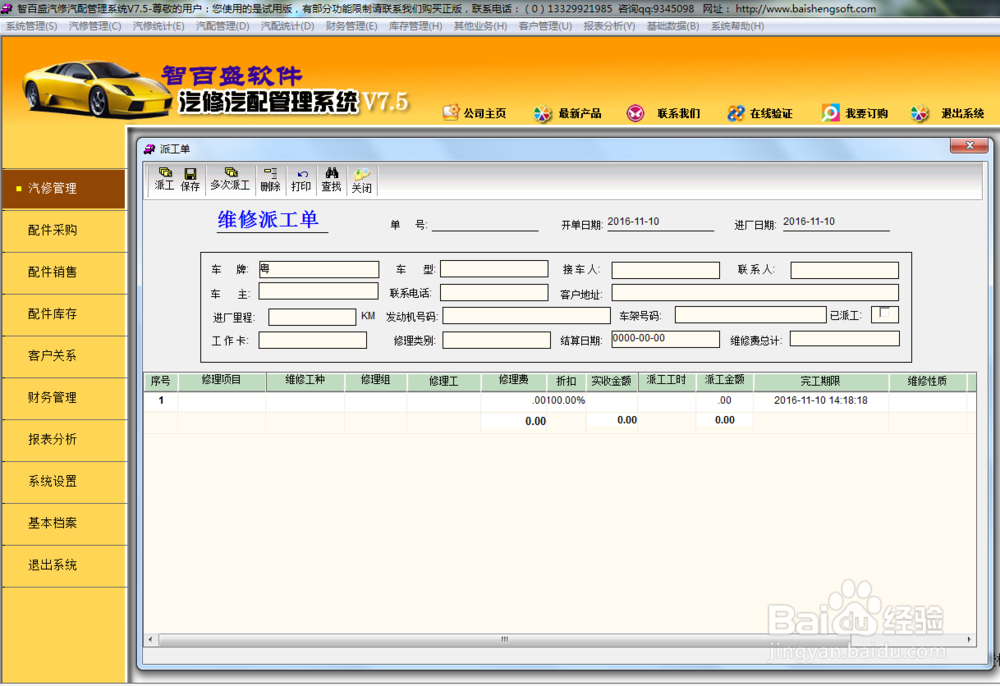1000x686 pixels.
Task: Click the 多次派工 toolbar icon
Action: [230, 179]
